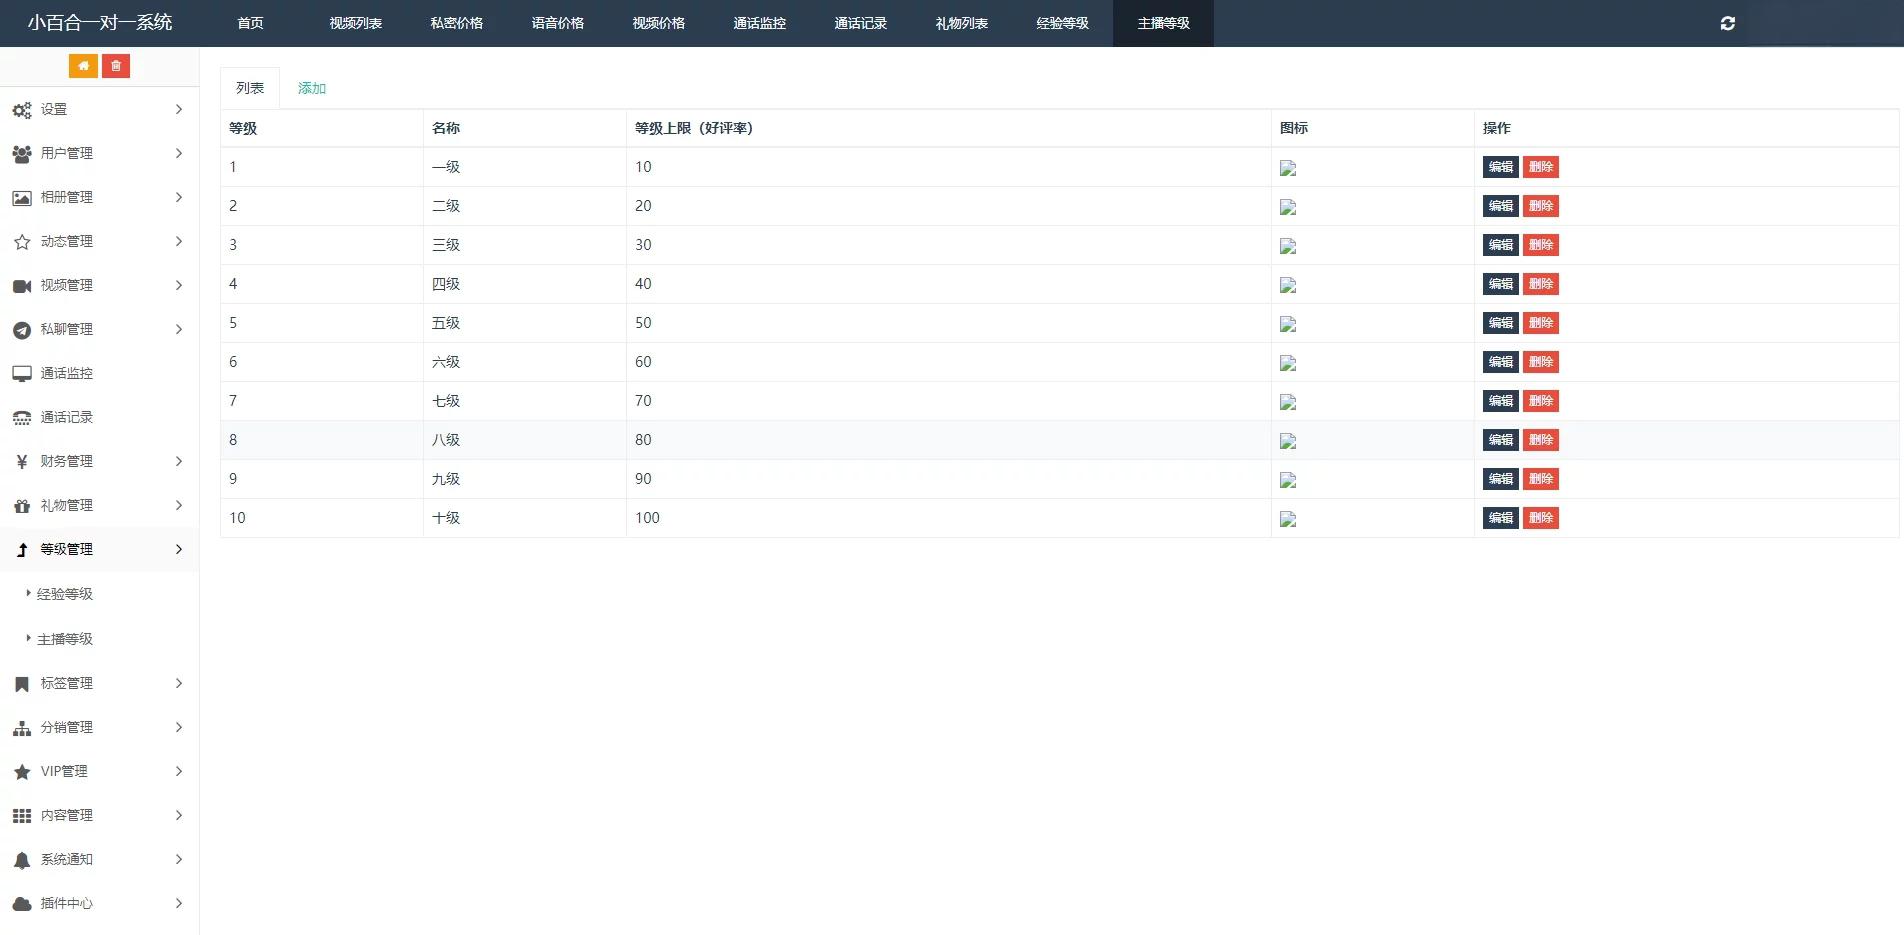Open 主播等级 in the sidebar submenu
Image resolution: width=1904 pixels, height=935 pixels.
[65, 639]
